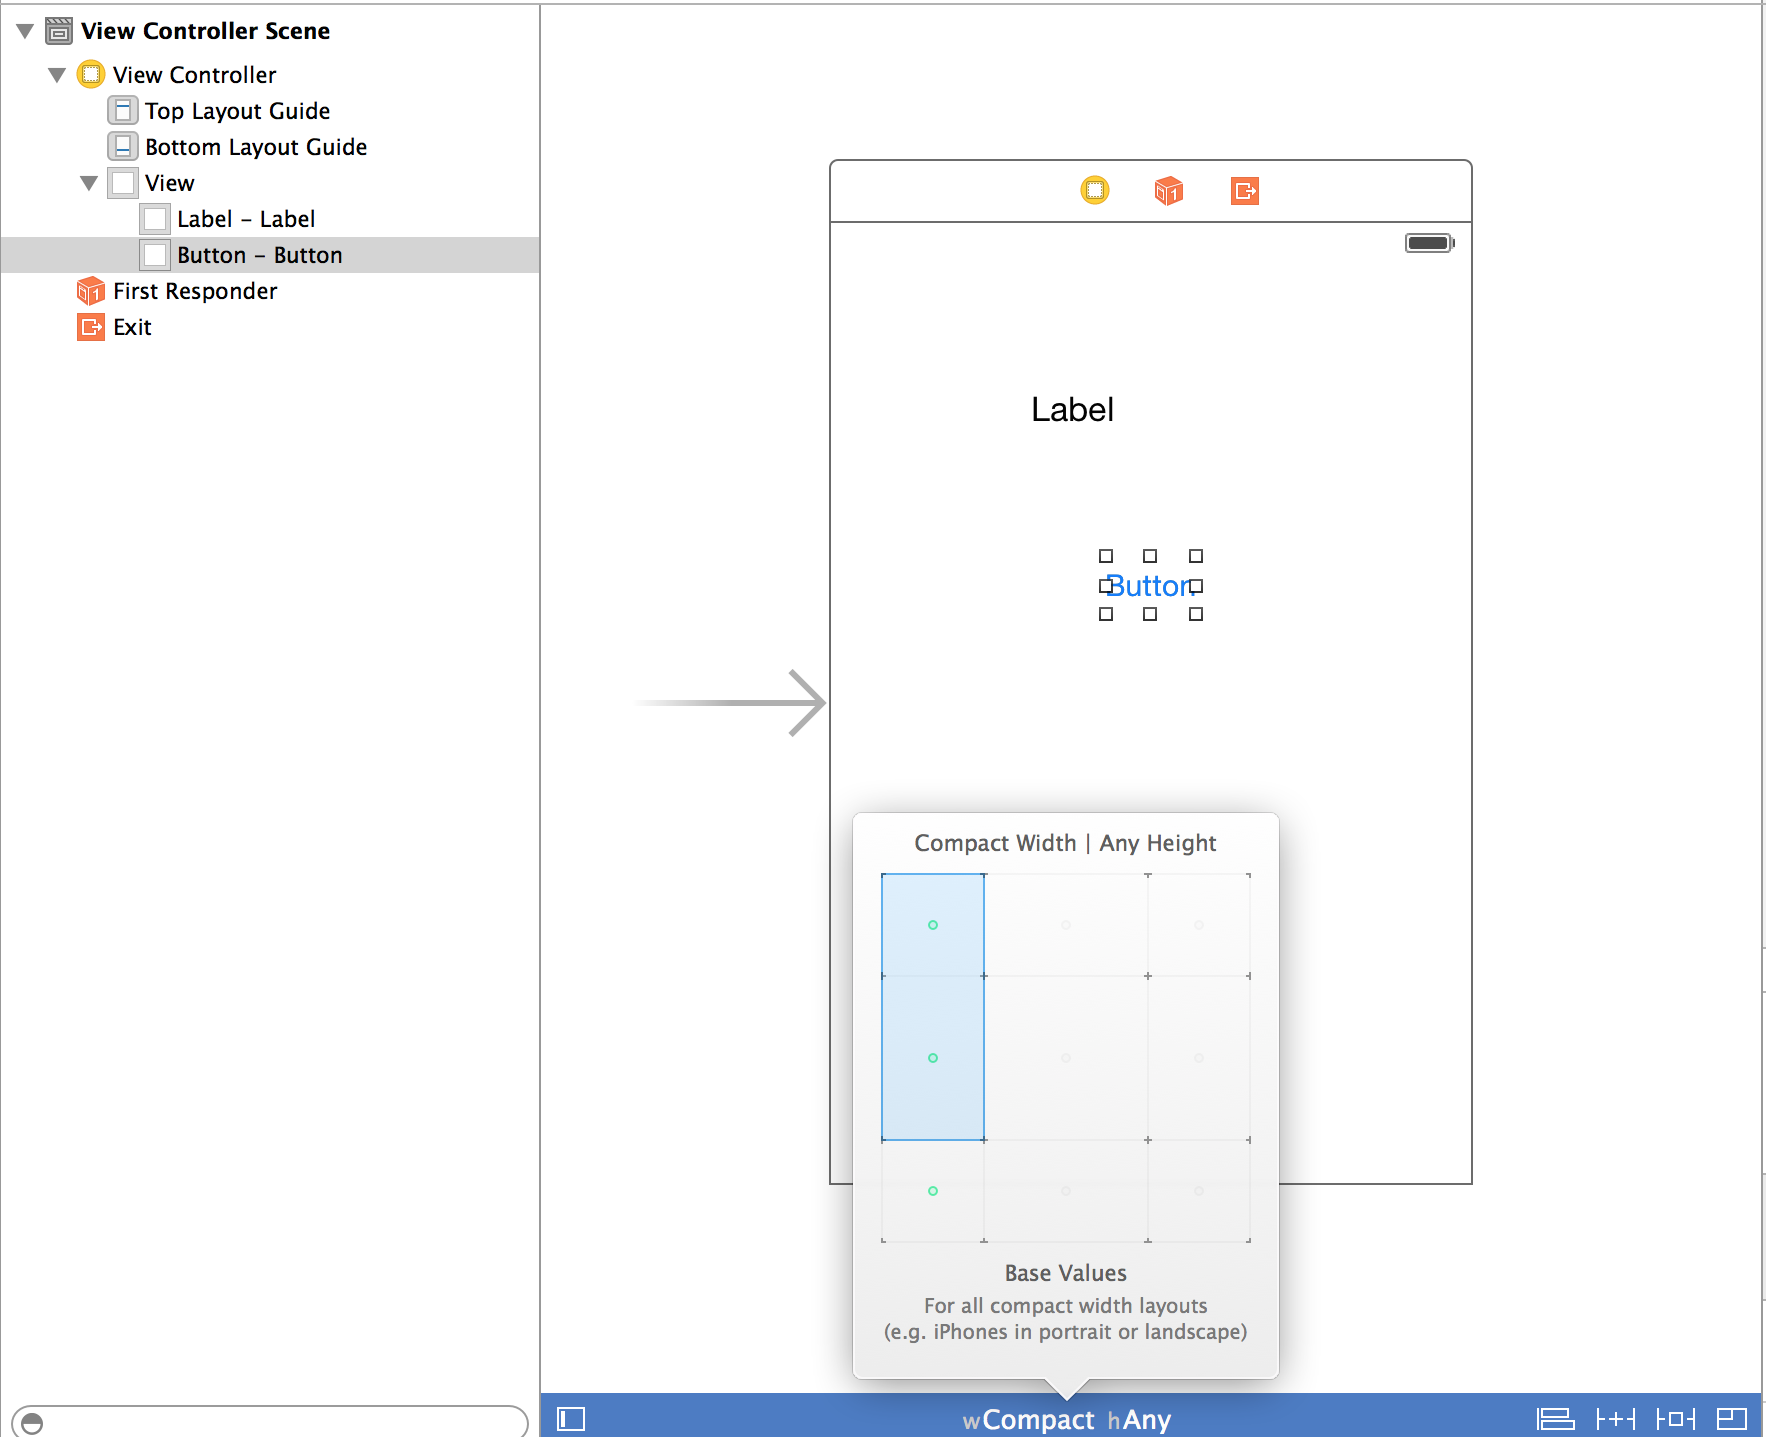Image resolution: width=1766 pixels, height=1437 pixels.
Task: Open the Pin constraints menu icon
Action: pos(1616,1419)
